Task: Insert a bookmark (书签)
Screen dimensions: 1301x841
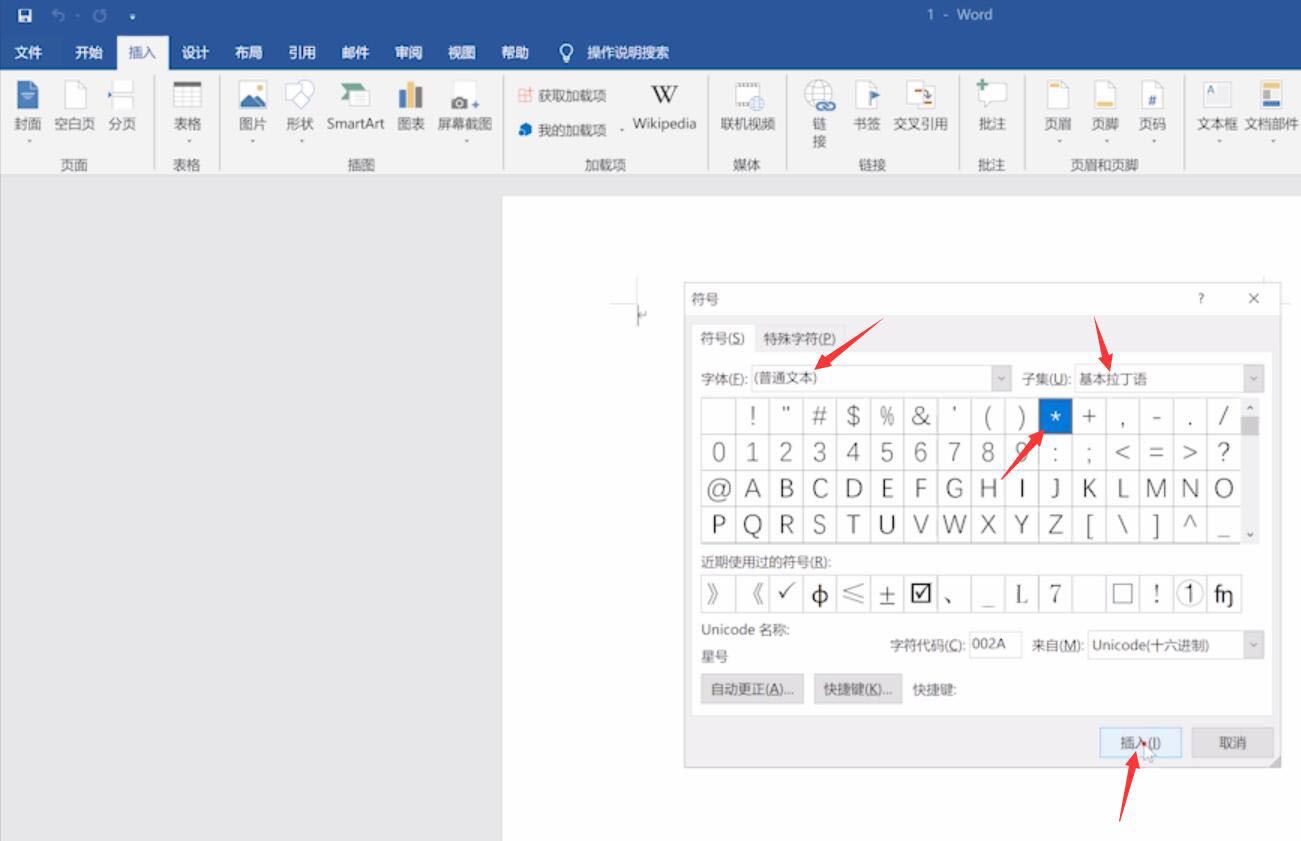Action: 867,106
